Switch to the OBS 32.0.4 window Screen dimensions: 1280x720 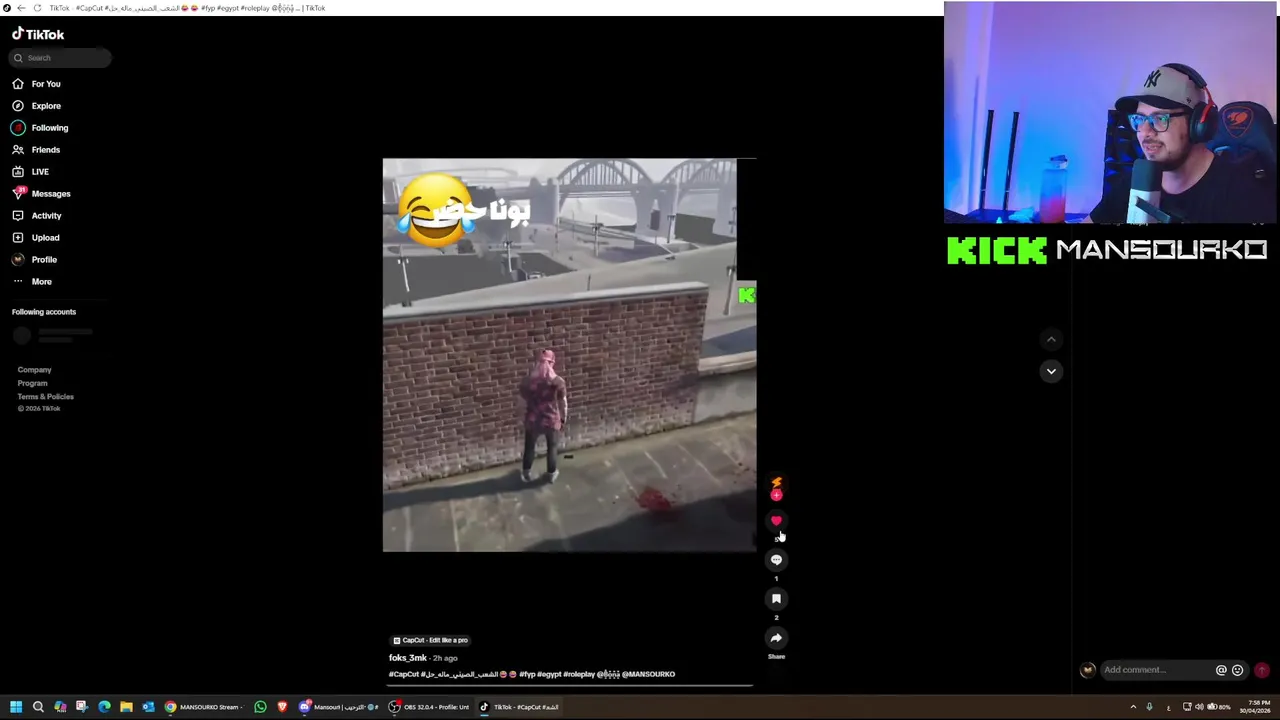click(429, 707)
